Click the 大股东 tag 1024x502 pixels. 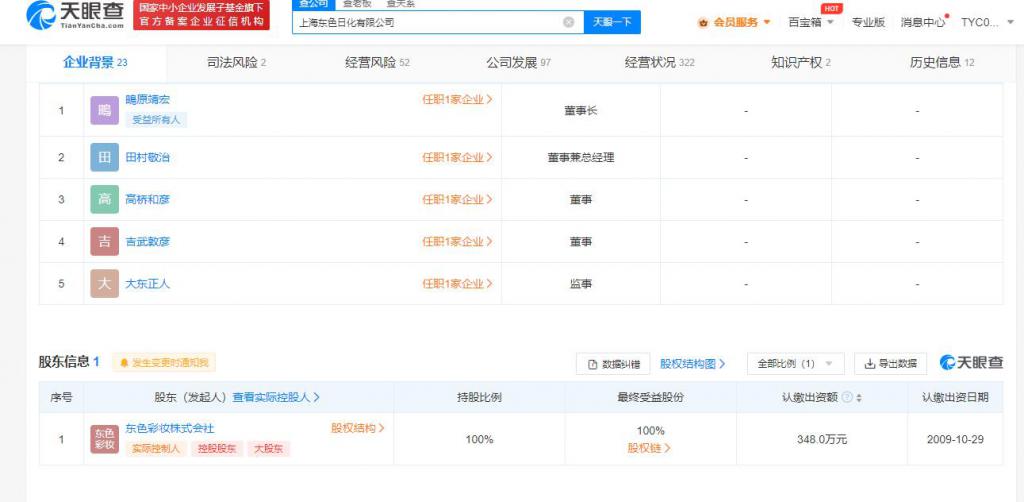click(268, 449)
